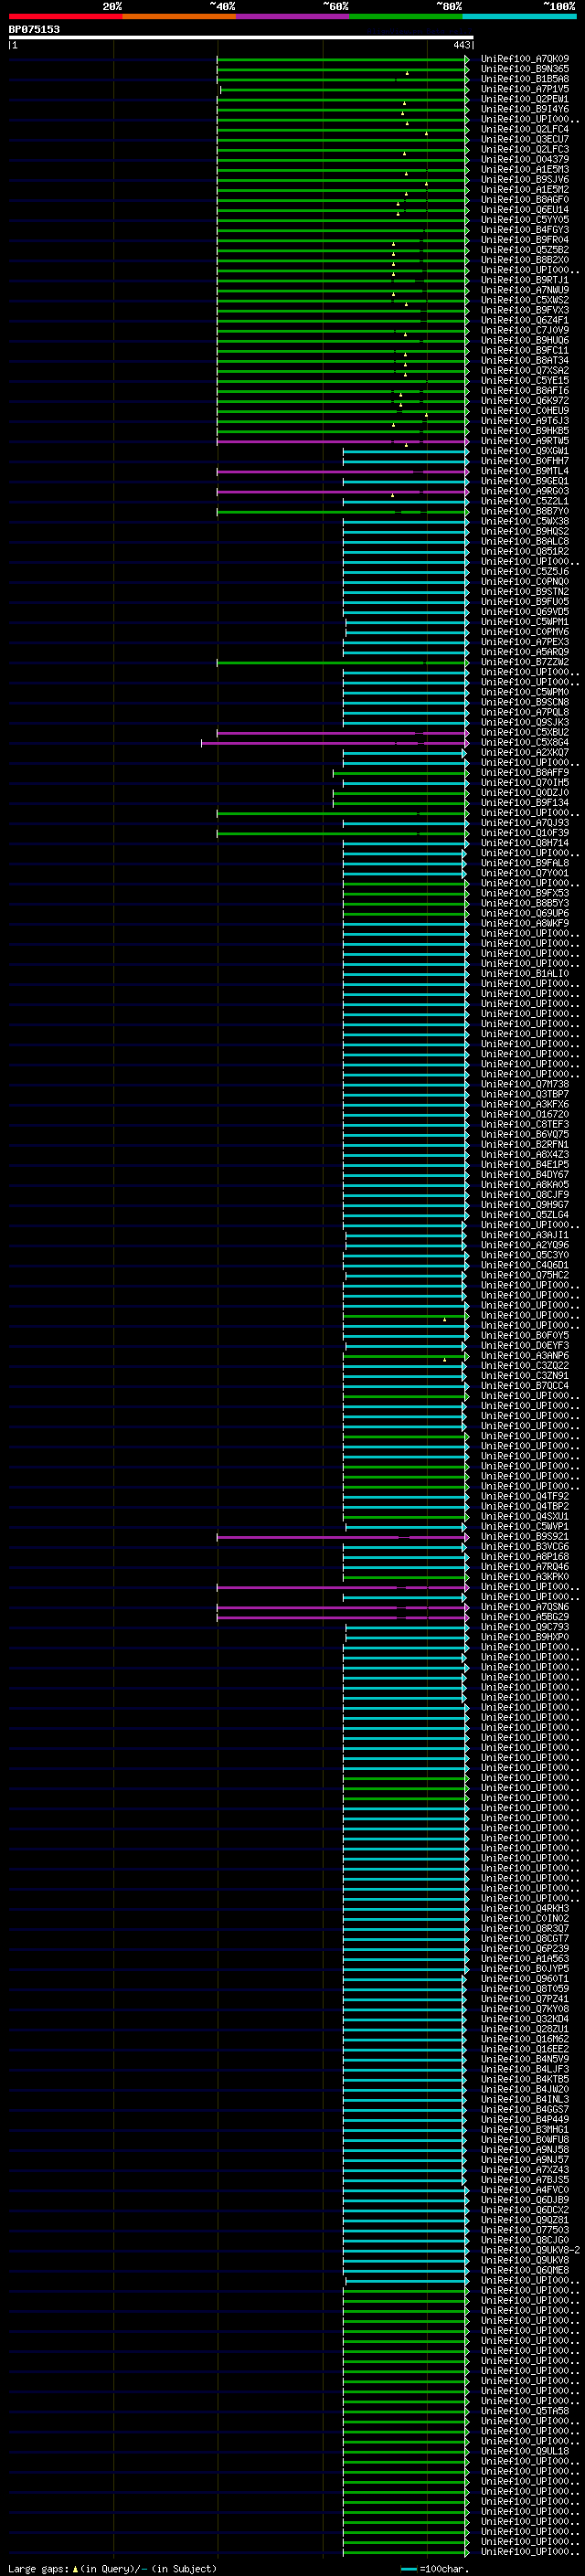Select hit UniRef100_Q9SJK3
Image resolution: width=585 pixels, height=2576 pixels.
click(x=525, y=722)
